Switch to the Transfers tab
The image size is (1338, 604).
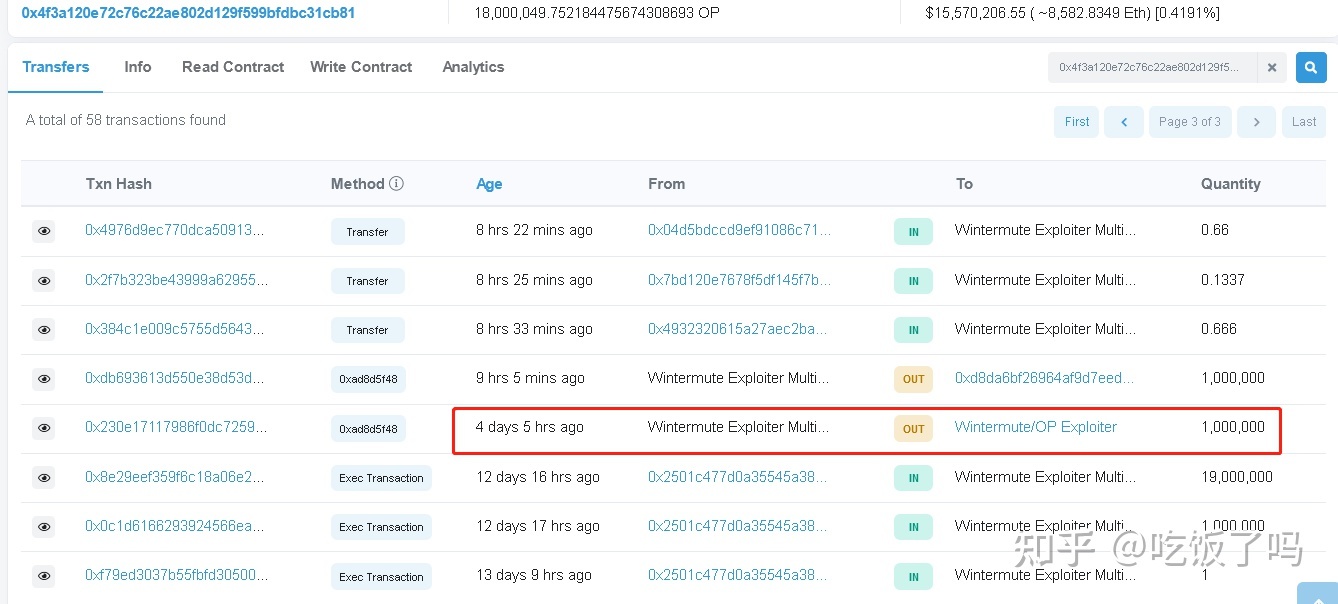point(56,67)
